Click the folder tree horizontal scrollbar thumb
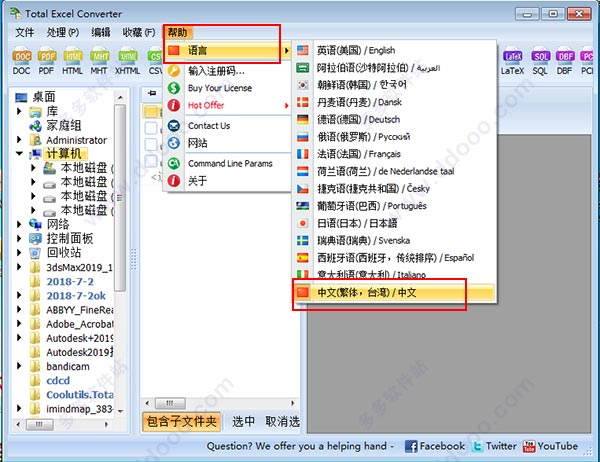 (x=39, y=424)
